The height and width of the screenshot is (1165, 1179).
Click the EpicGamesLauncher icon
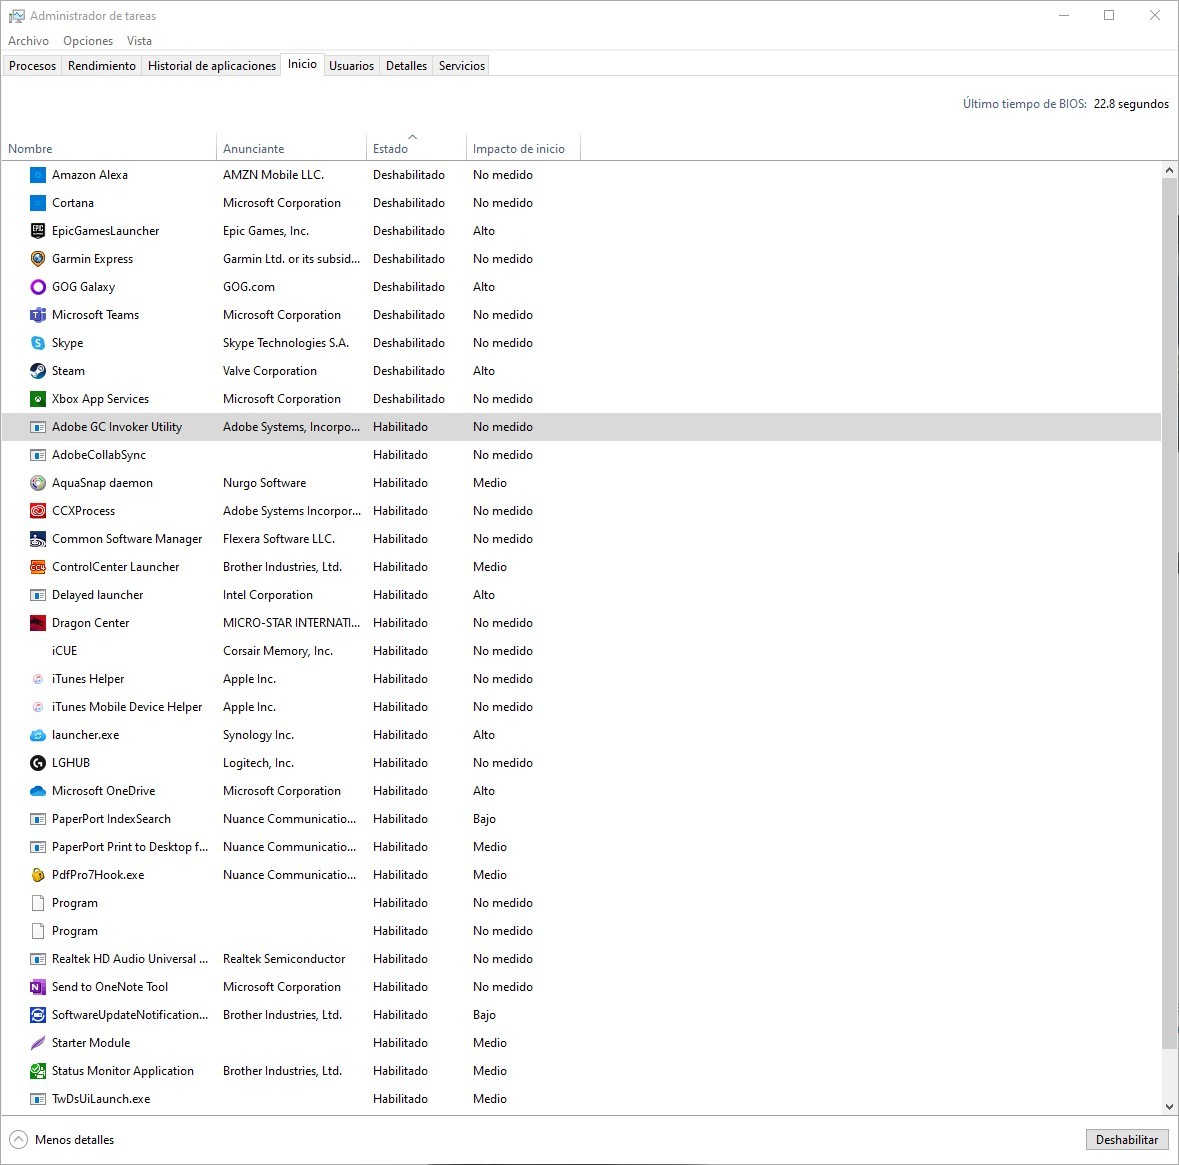(38, 231)
